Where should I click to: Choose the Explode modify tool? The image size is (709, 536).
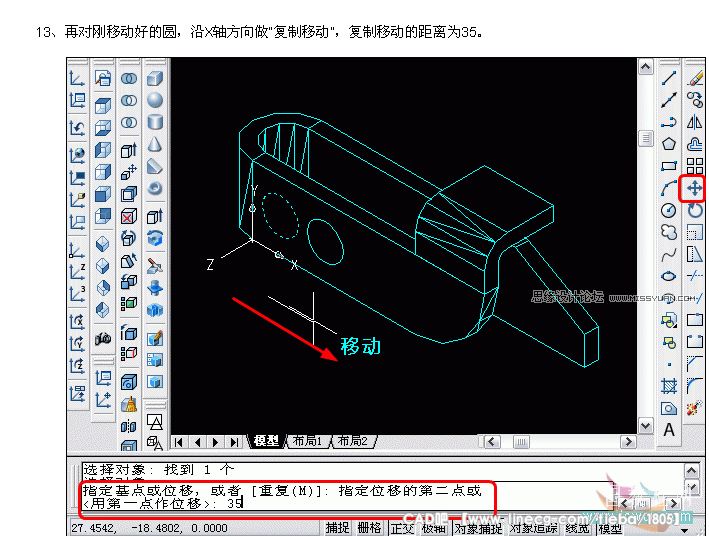pyautogui.click(x=693, y=408)
